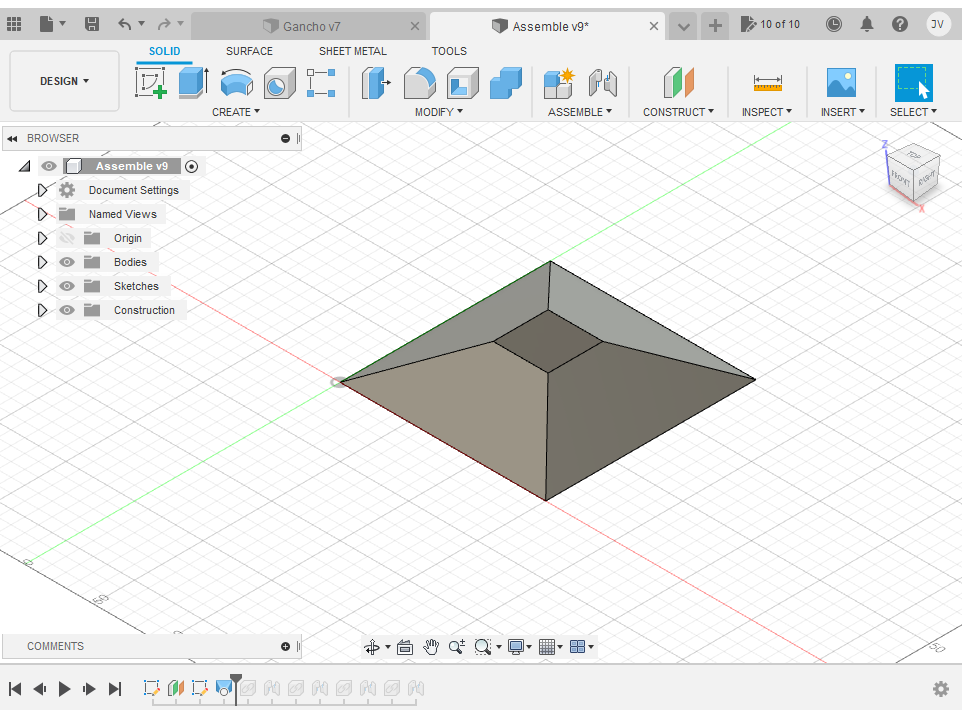Click the Insert image icon

click(841, 83)
